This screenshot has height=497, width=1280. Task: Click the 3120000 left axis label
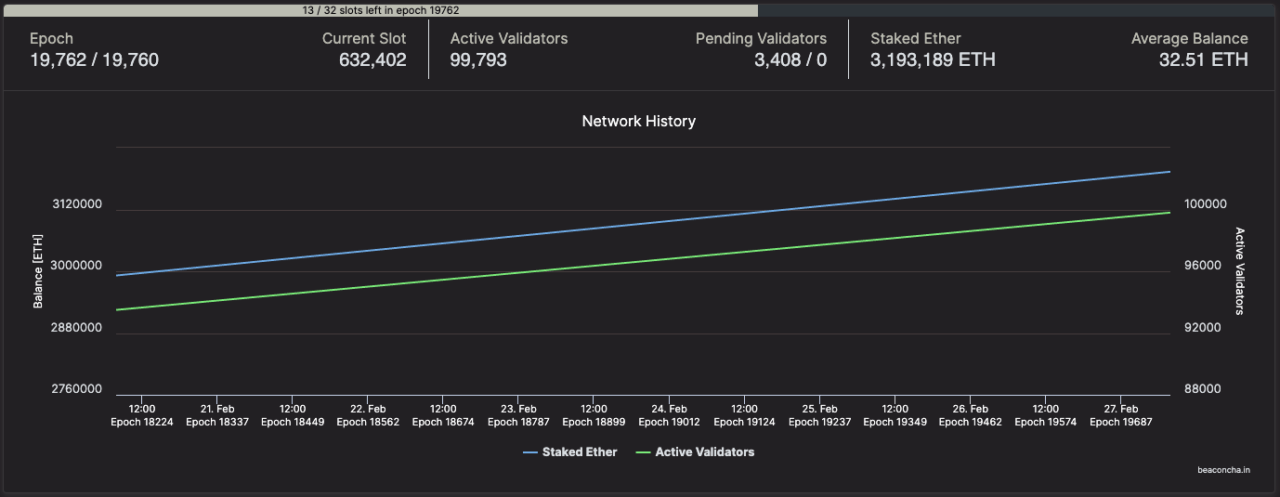(77, 204)
